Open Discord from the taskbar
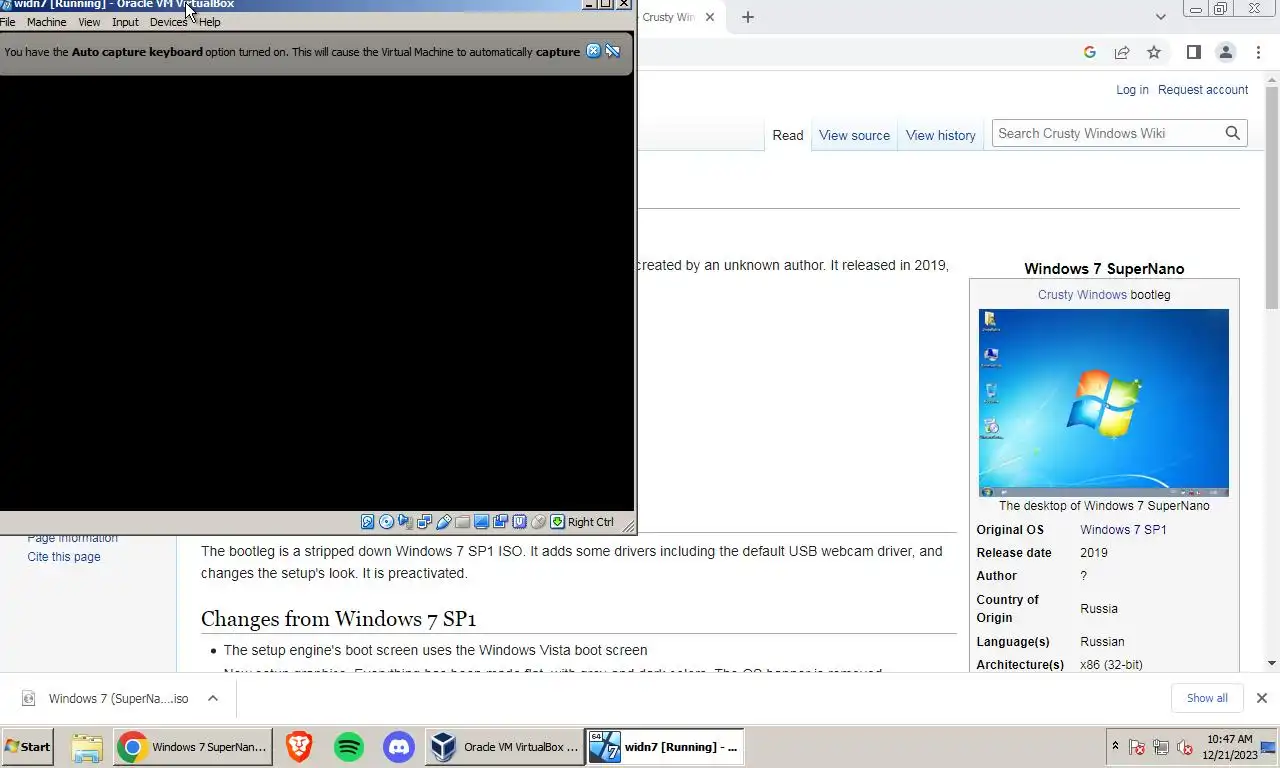This screenshot has height=768, width=1280. point(399,747)
